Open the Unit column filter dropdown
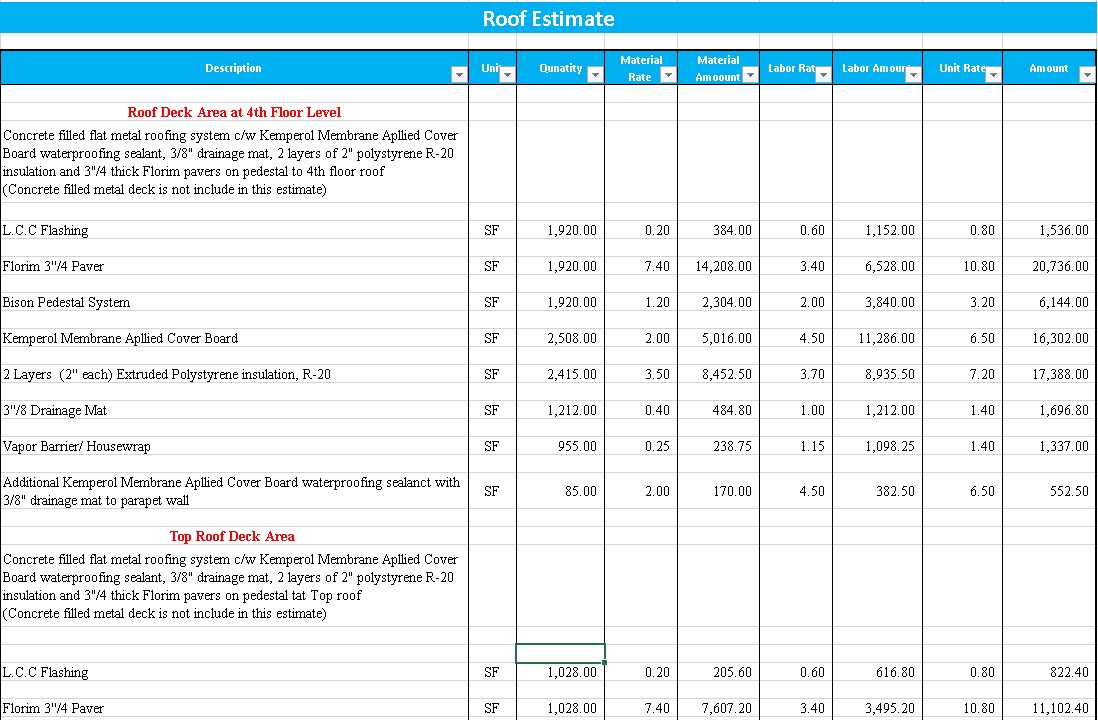 click(507, 75)
